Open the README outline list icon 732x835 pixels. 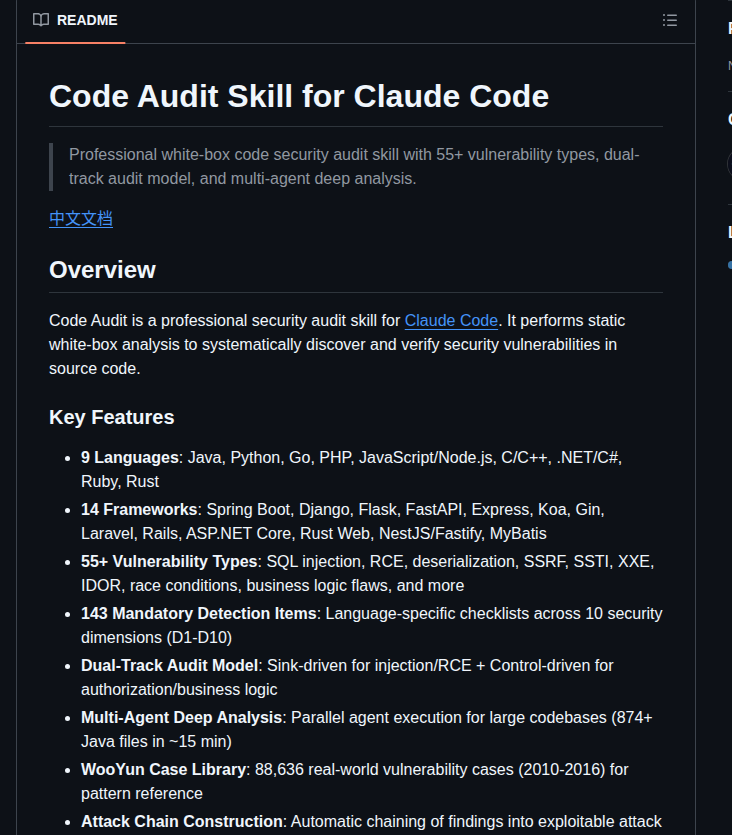(670, 20)
